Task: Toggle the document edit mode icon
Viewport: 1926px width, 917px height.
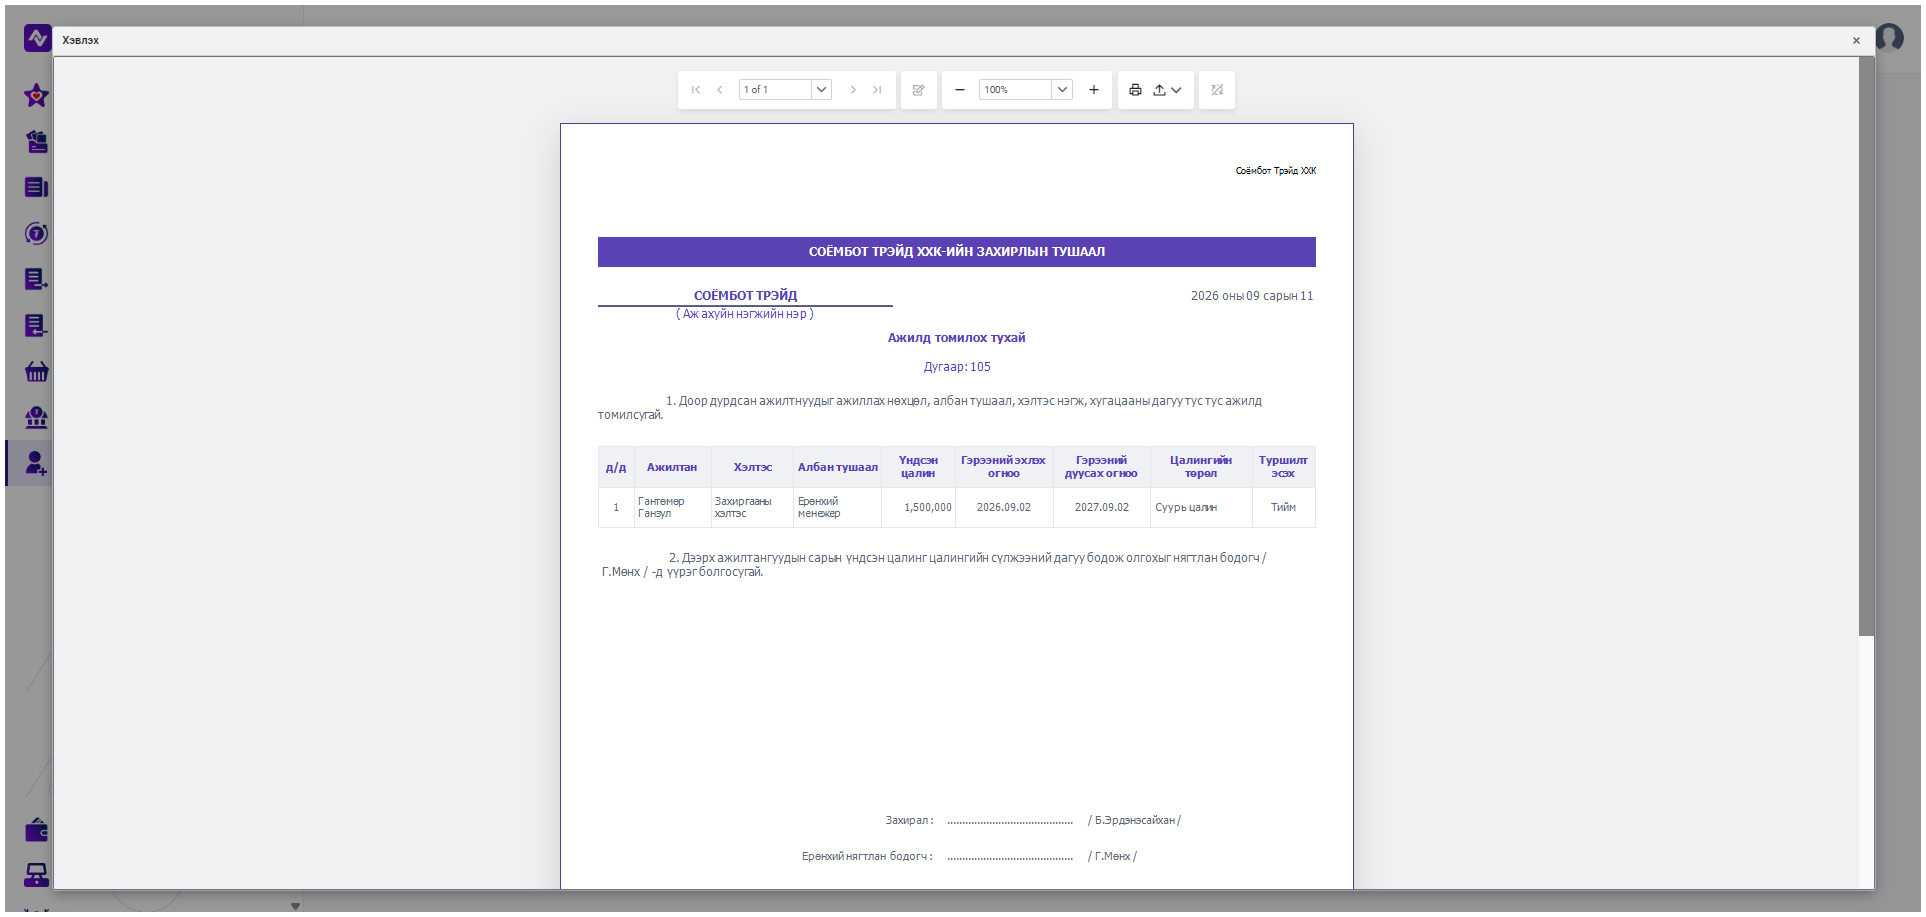Action: coord(918,90)
